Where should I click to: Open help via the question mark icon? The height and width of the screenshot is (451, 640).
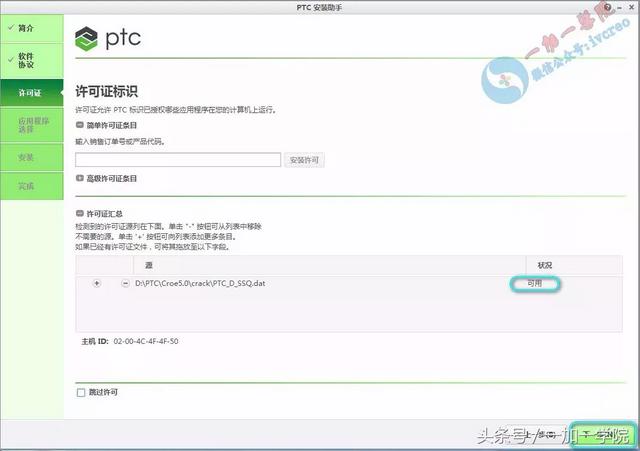click(608, 7)
